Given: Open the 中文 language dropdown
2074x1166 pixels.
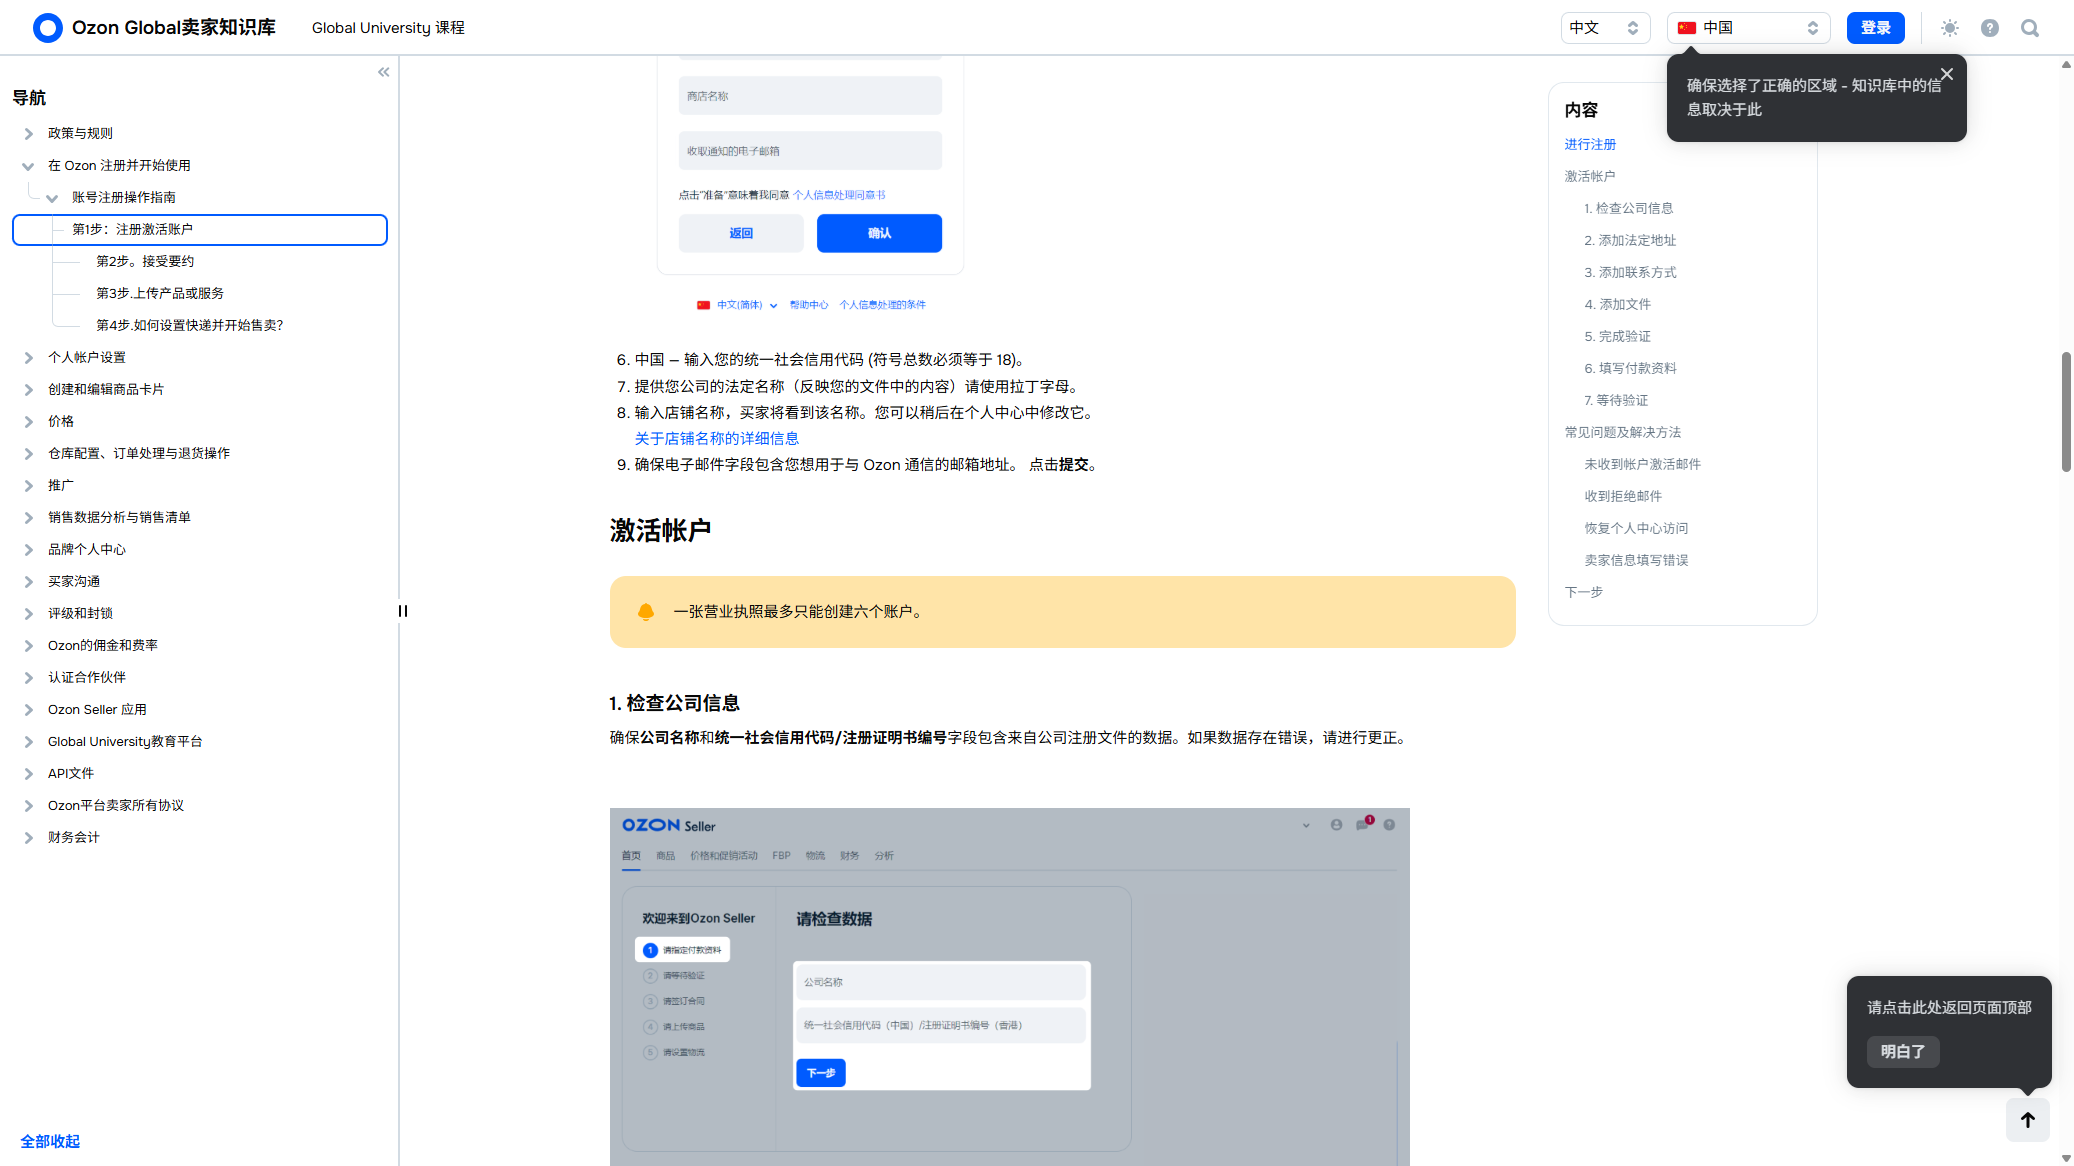Looking at the screenshot, I should click(1604, 28).
